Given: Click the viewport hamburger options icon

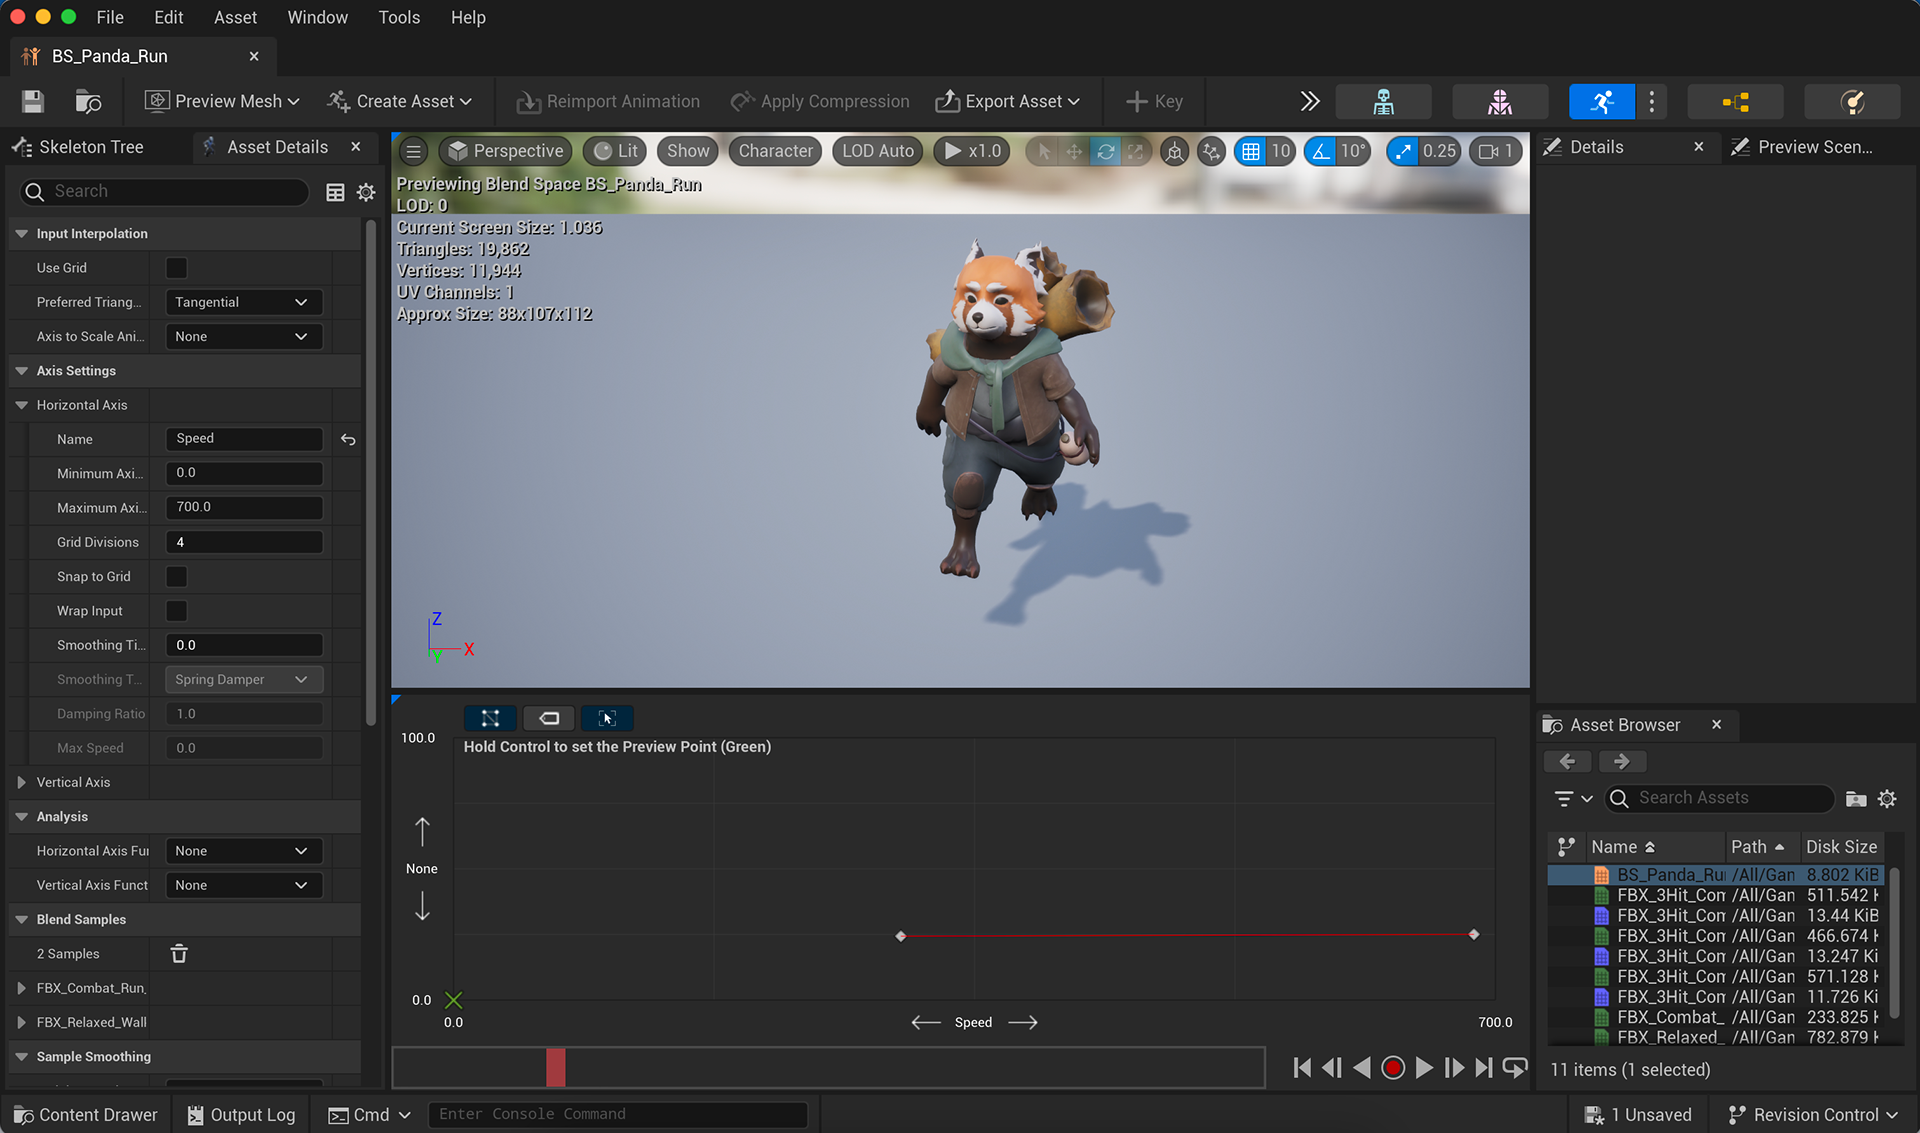Looking at the screenshot, I should click(x=413, y=151).
